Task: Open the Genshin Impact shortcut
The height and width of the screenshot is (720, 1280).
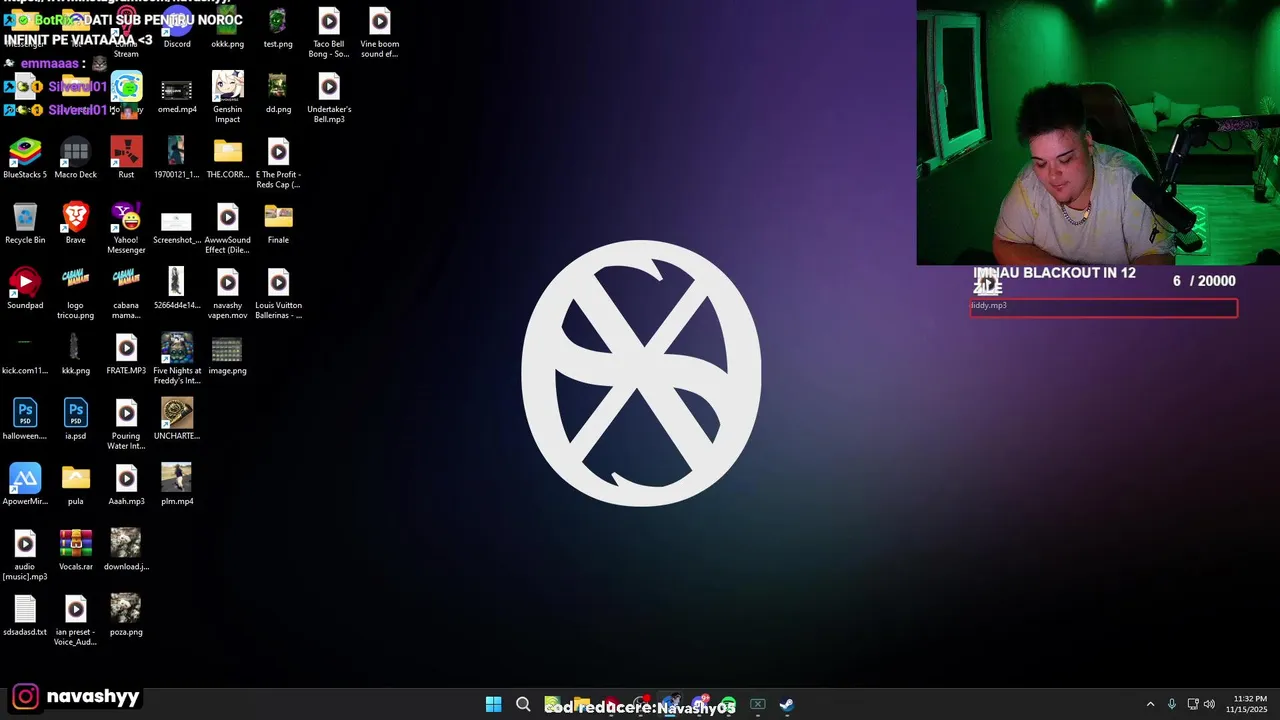Action: [x=227, y=97]
